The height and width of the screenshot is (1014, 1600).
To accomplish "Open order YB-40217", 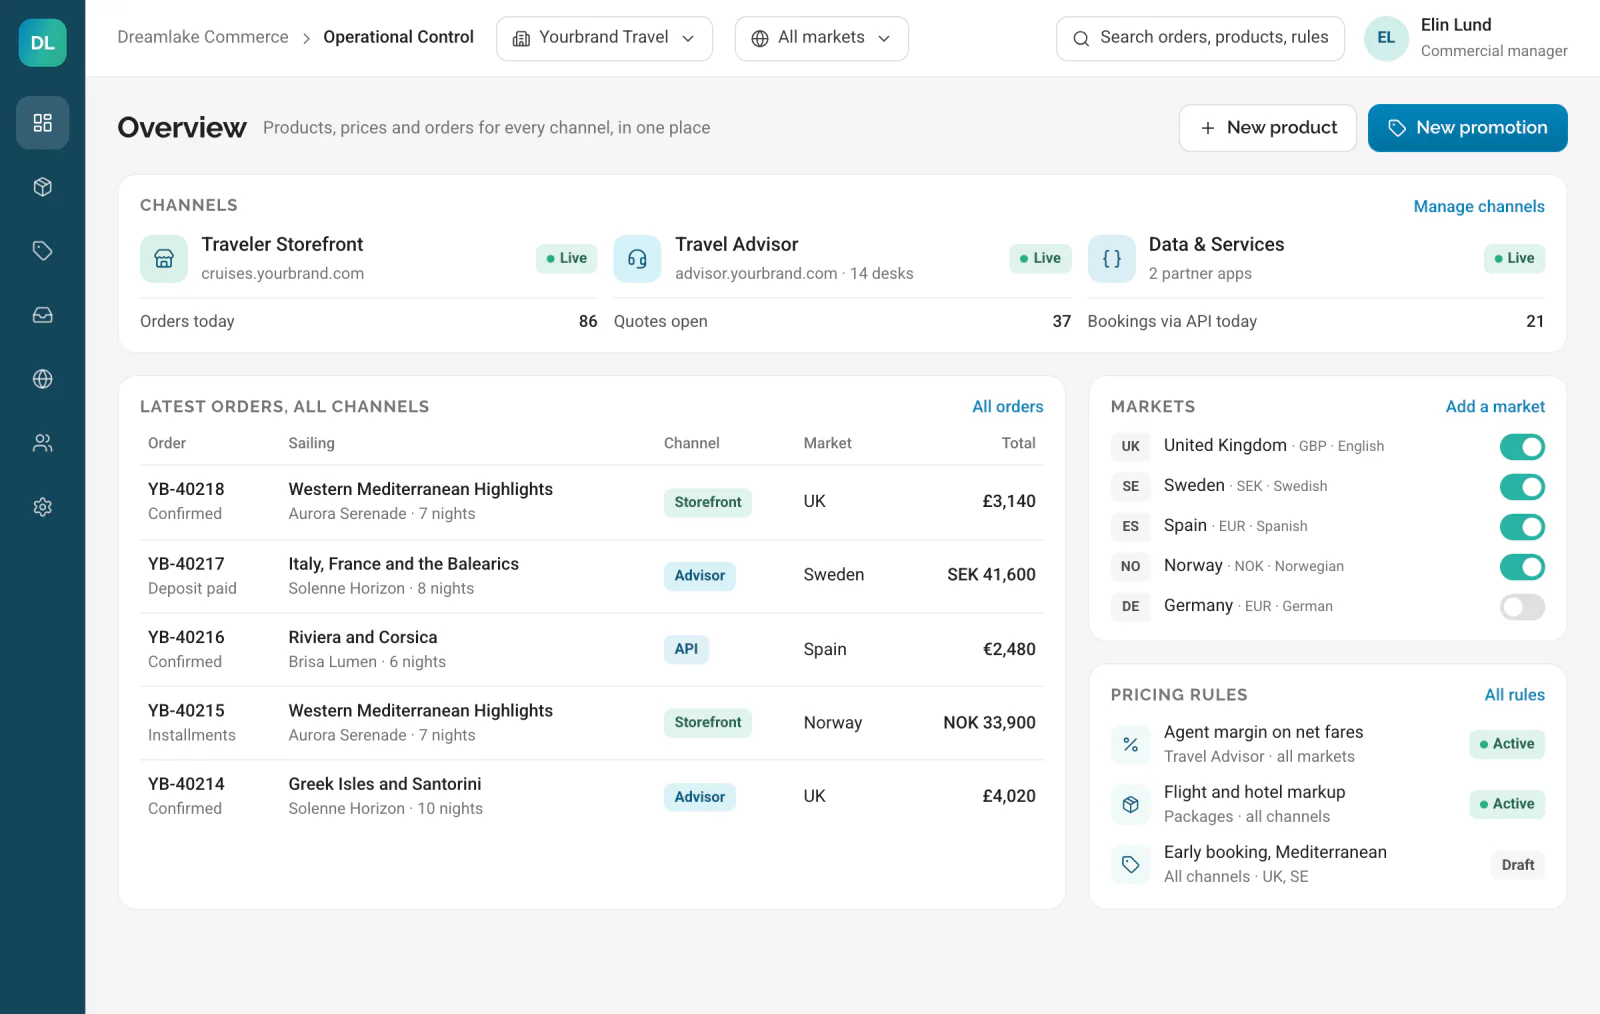I will [186, 563].
